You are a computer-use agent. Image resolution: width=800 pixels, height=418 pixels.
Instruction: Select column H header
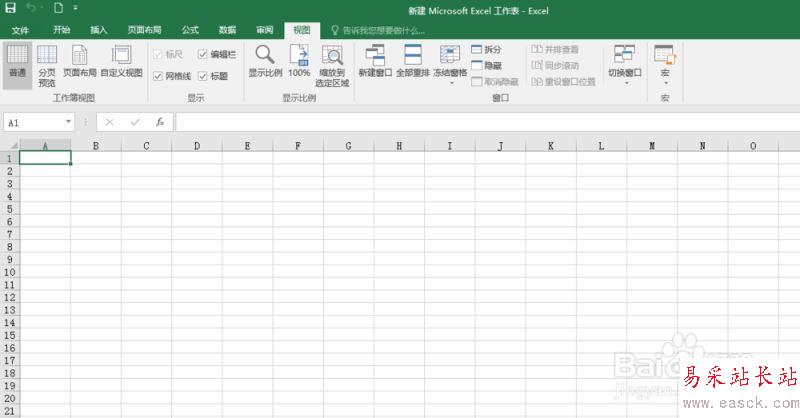pos(399,145)
